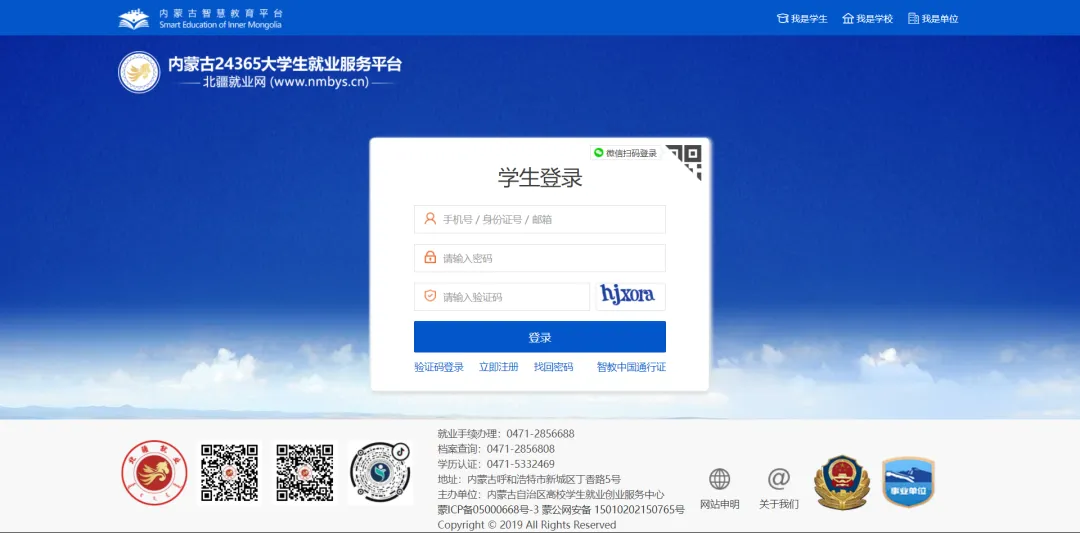Viewport: 1080px width, 533px height.
Task: Click the blue 登录 button
Action: tap(539, 337)
